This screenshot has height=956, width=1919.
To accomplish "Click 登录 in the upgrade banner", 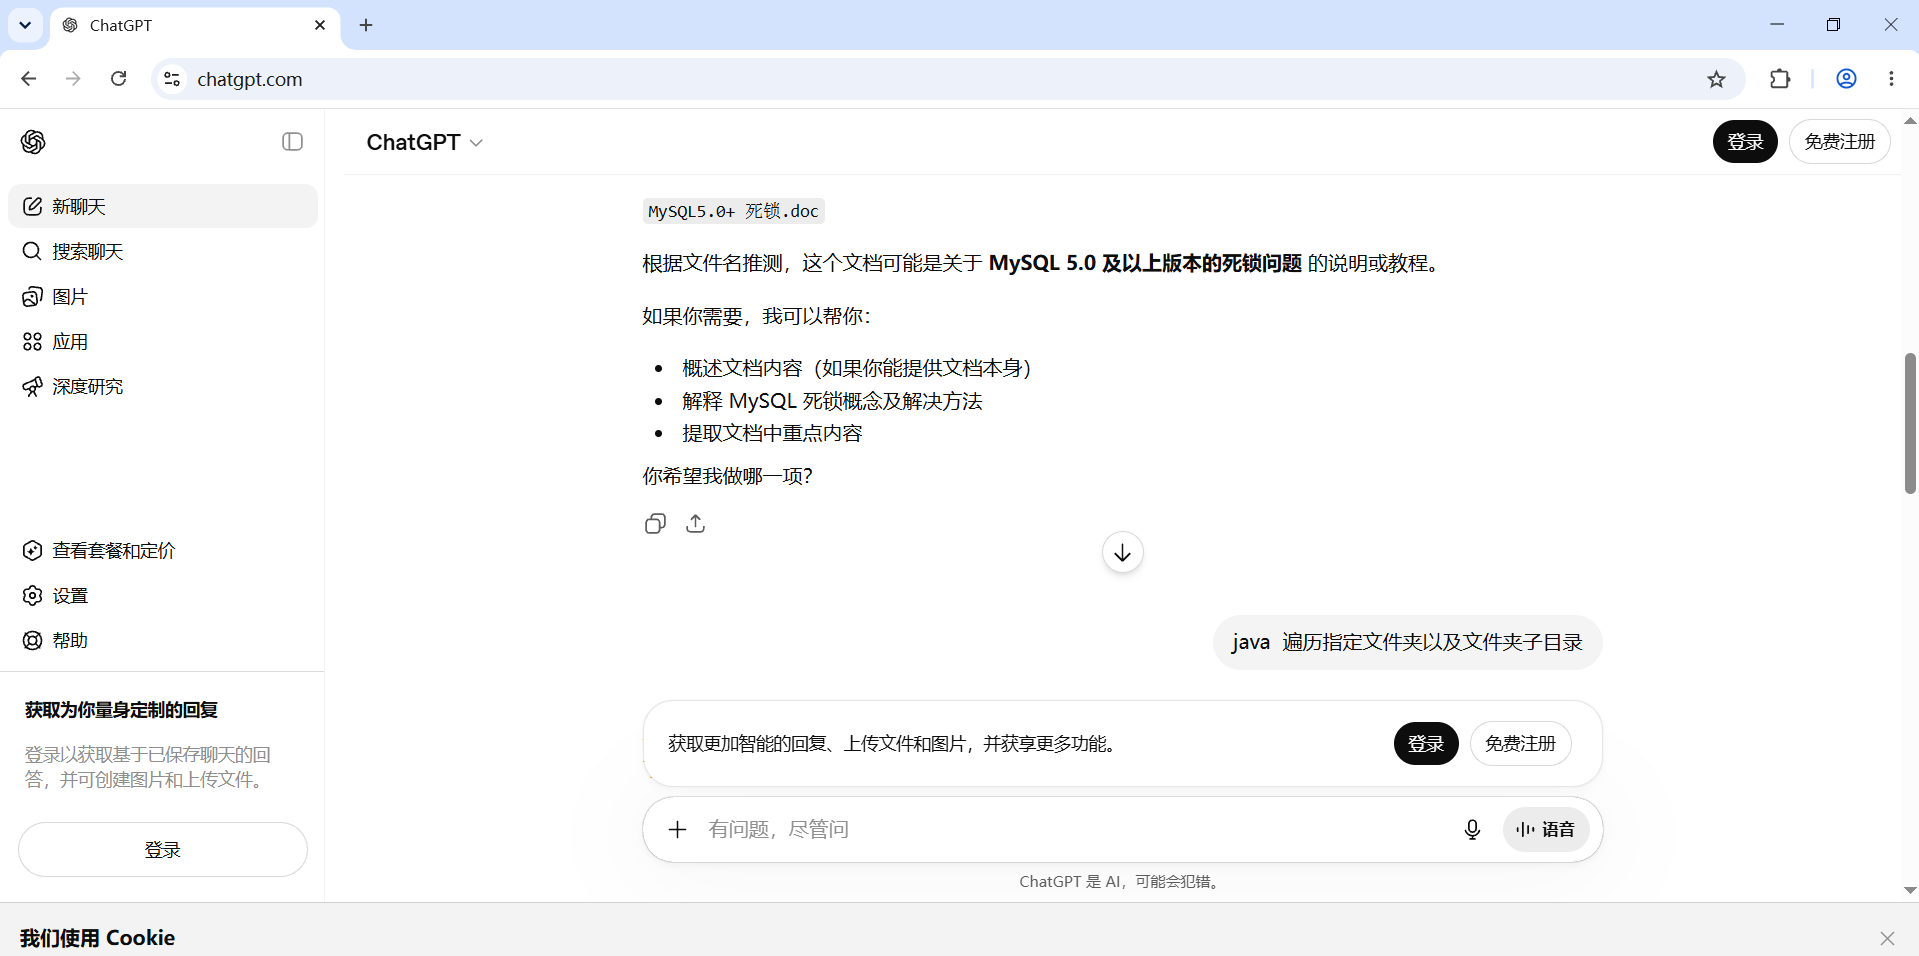I will tap(1426, 743).
